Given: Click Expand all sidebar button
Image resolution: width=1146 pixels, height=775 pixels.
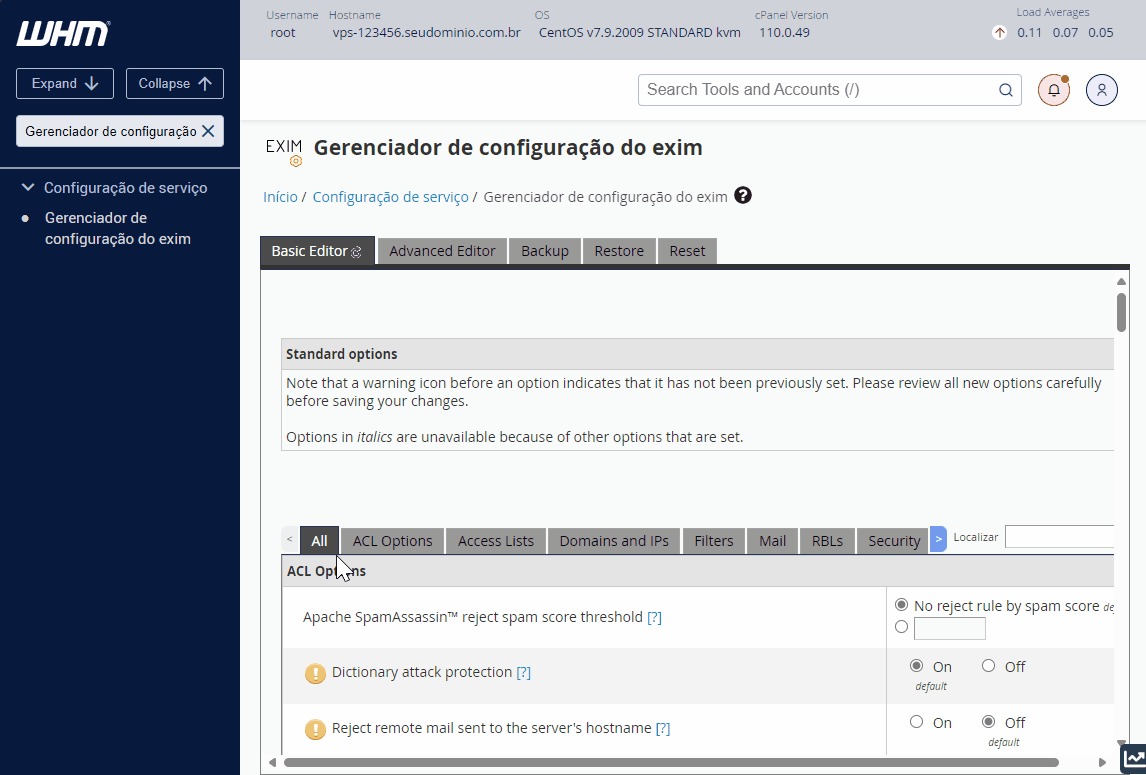Looking at the screenshot, I should pyautogui.click(x=65, y=83).
